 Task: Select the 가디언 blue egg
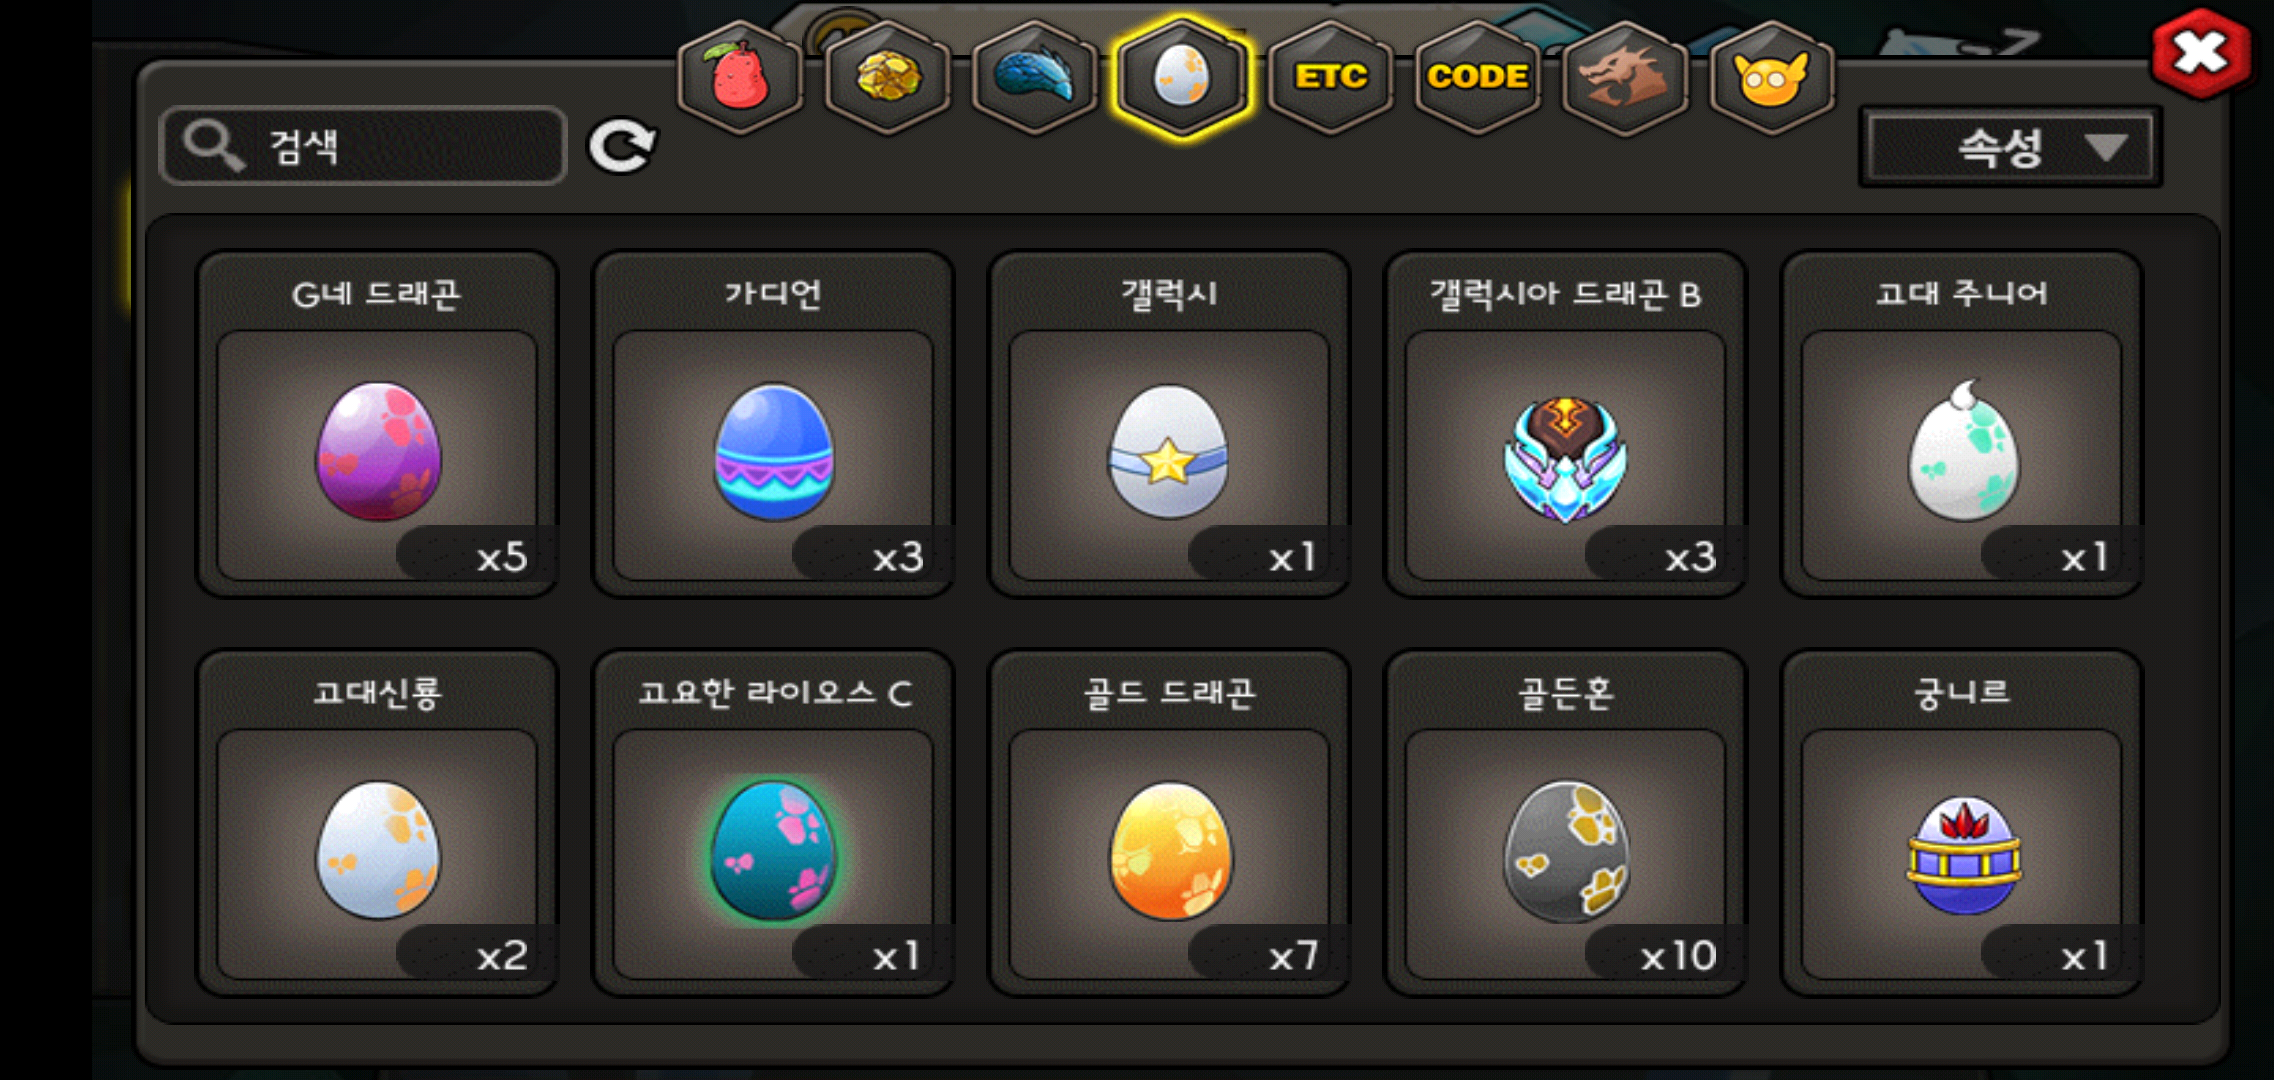pyautogui.click(x=773, y=424)
